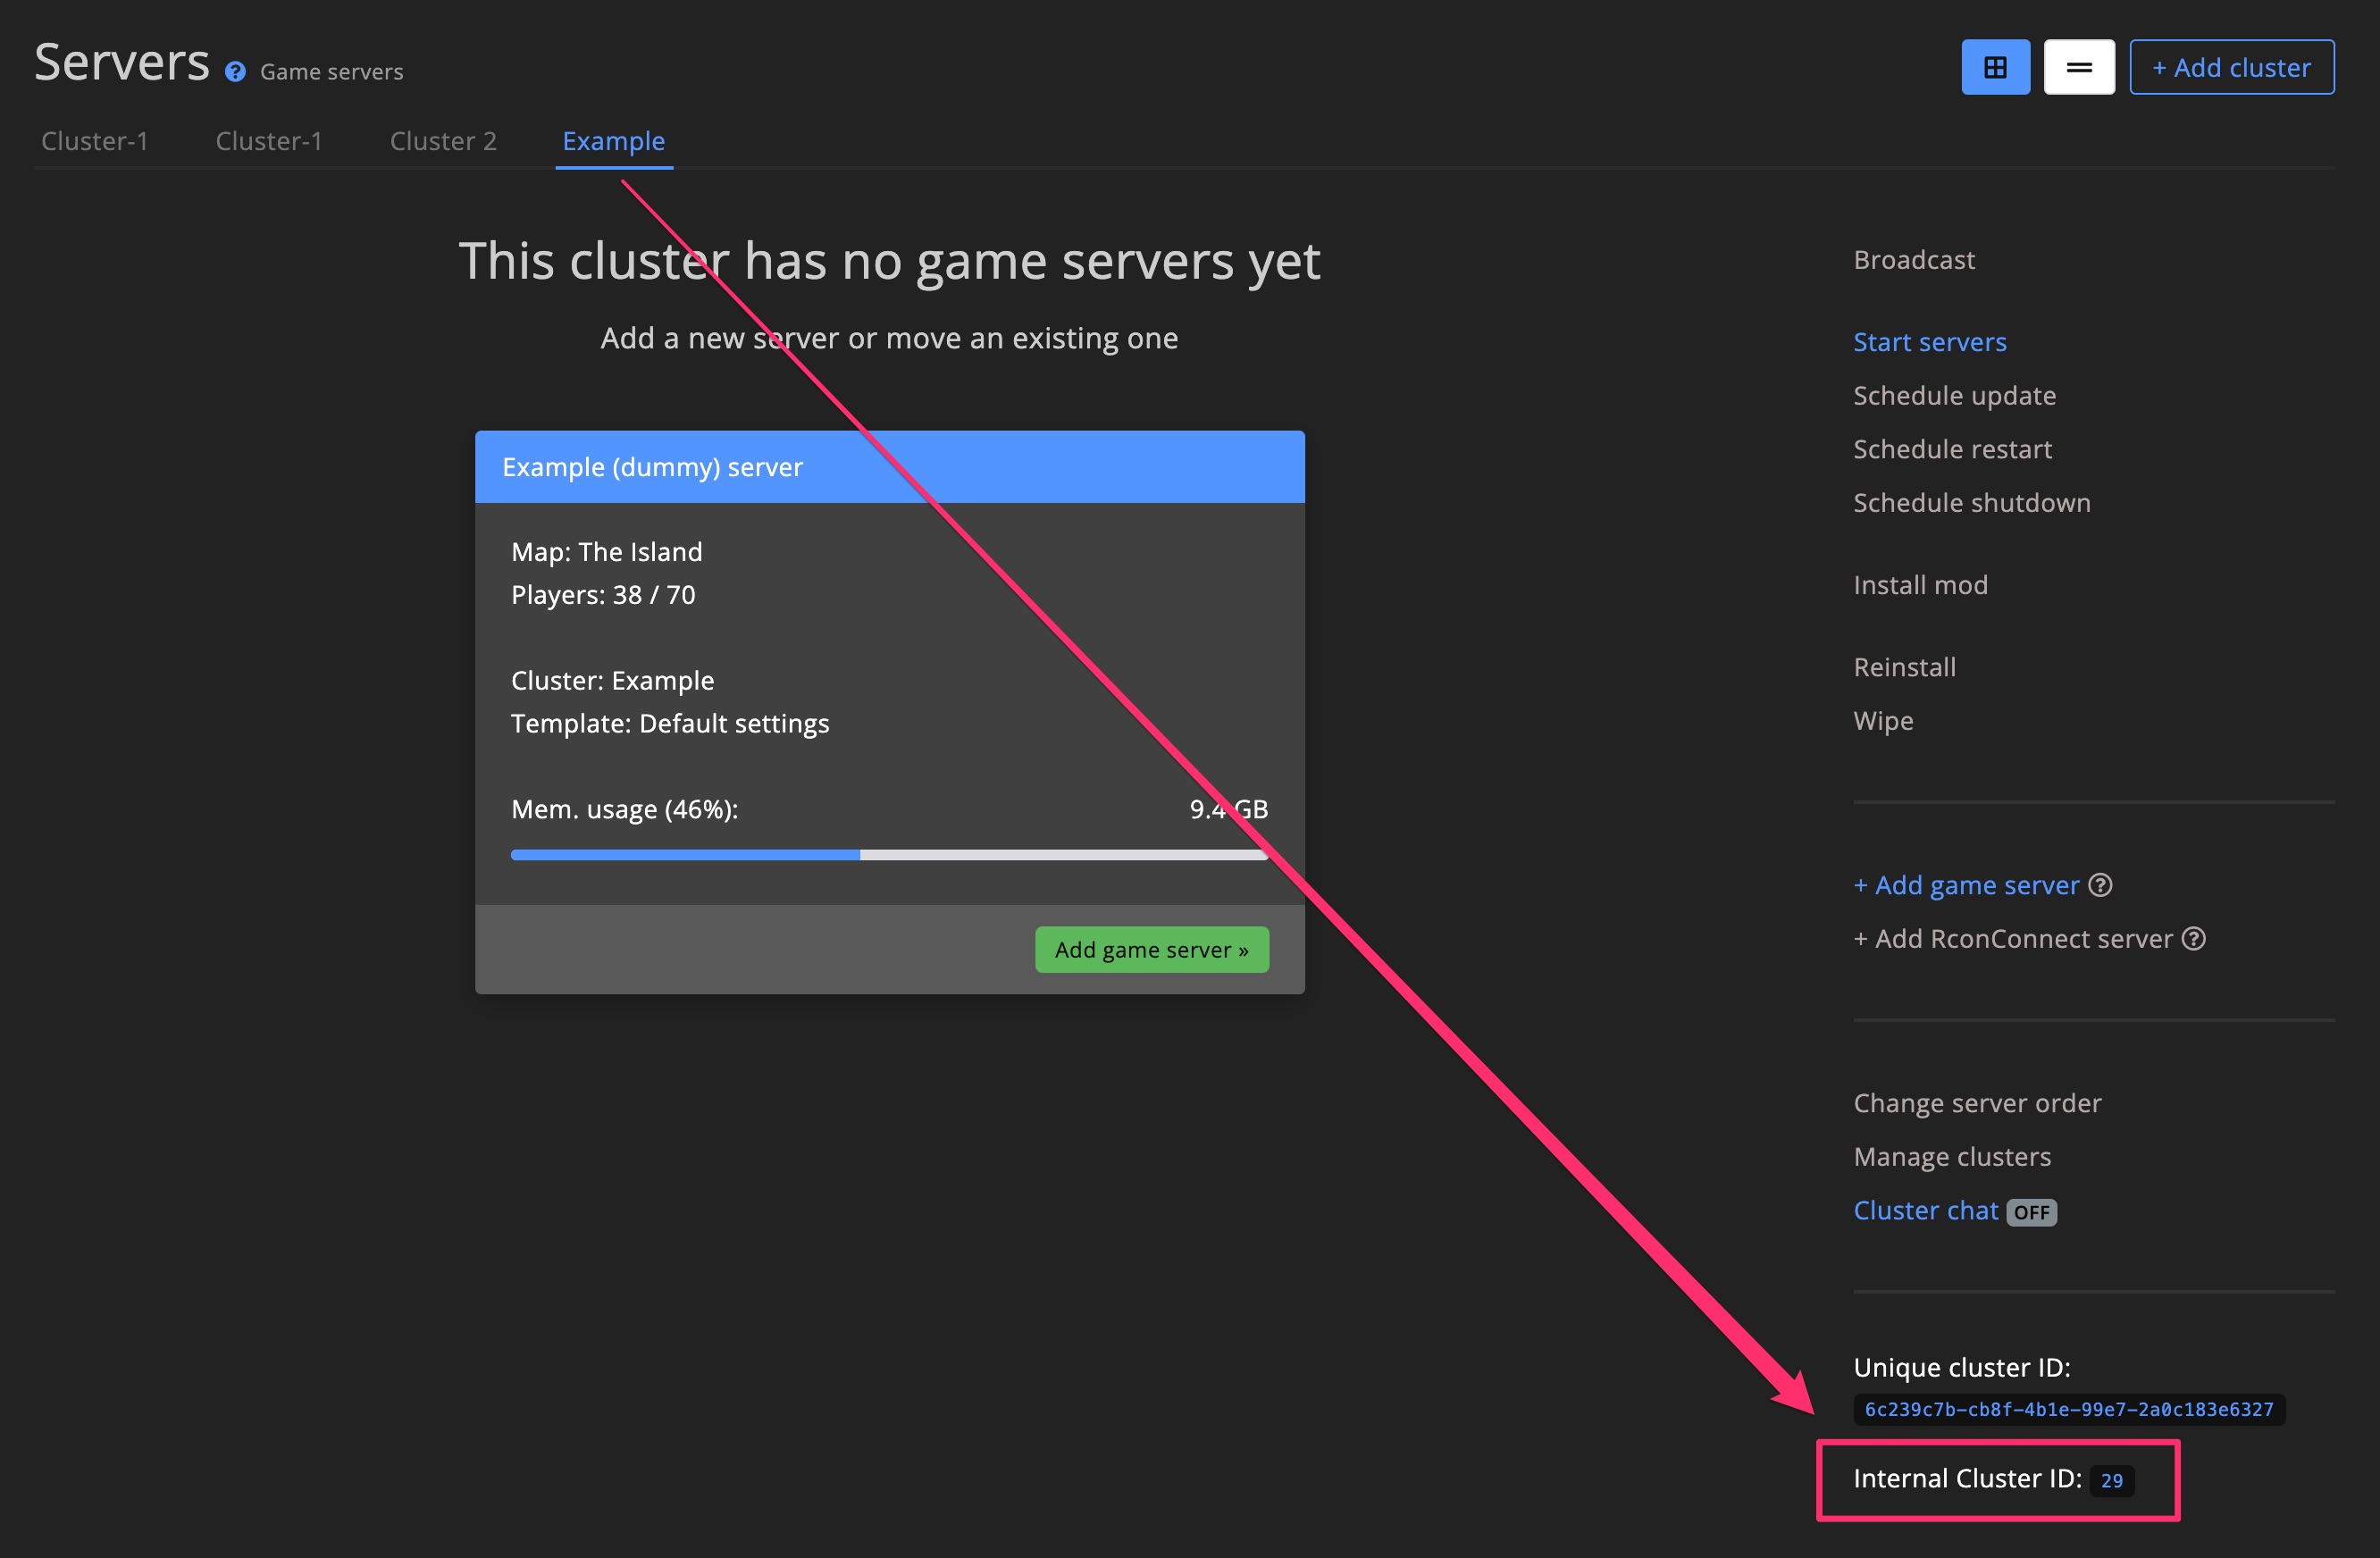The height and width of the screenshot is (1558, 2380).
Task: Click the grid view icon
Action: [x=1996, y=66]
